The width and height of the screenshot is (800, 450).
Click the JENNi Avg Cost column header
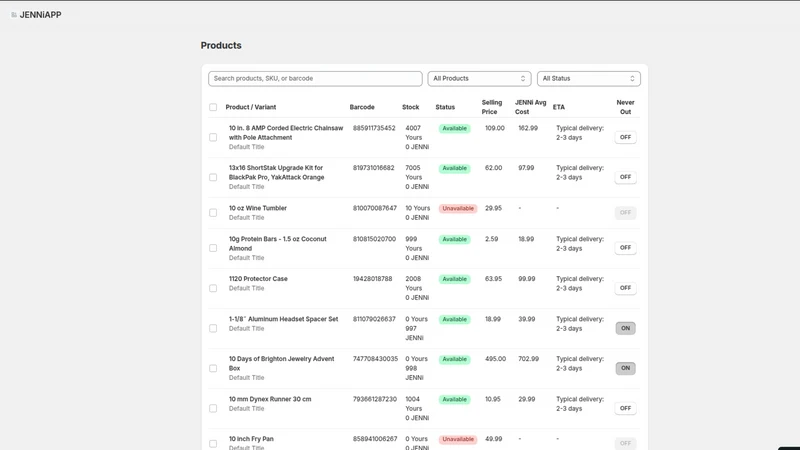[530, 107]
